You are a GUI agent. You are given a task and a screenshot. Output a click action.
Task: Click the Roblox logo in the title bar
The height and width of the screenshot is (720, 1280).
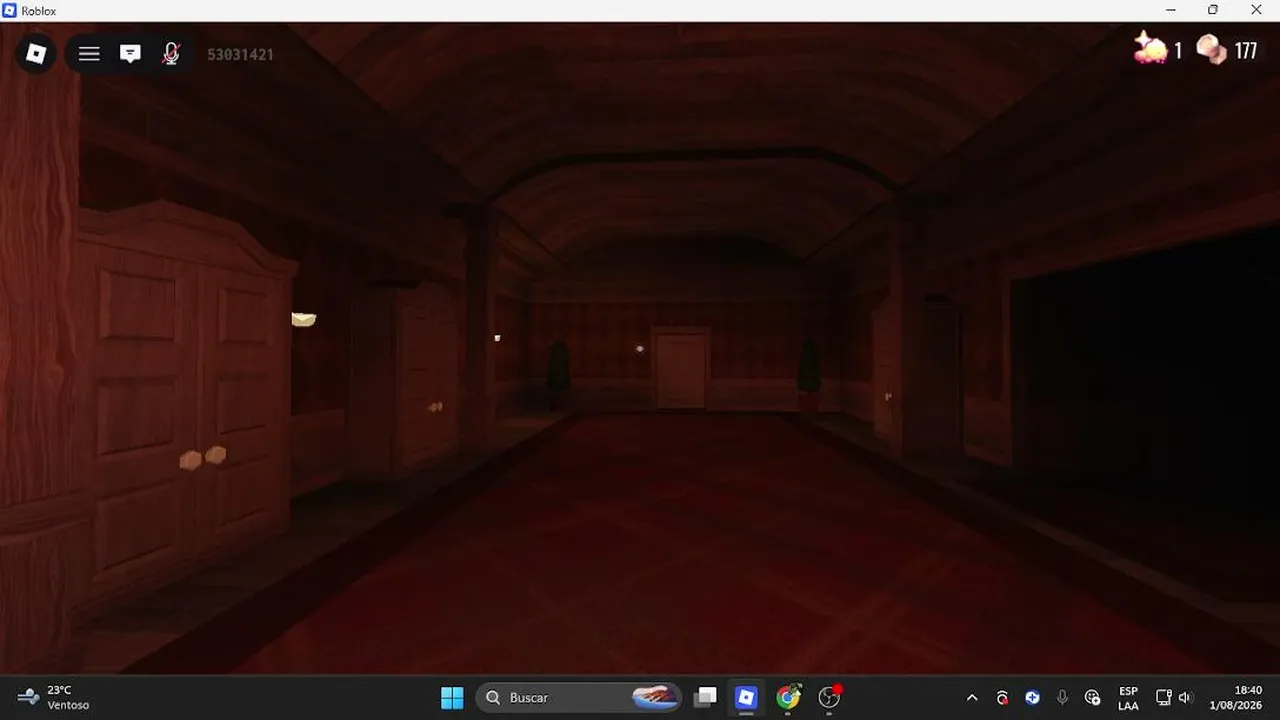[10, 11]
